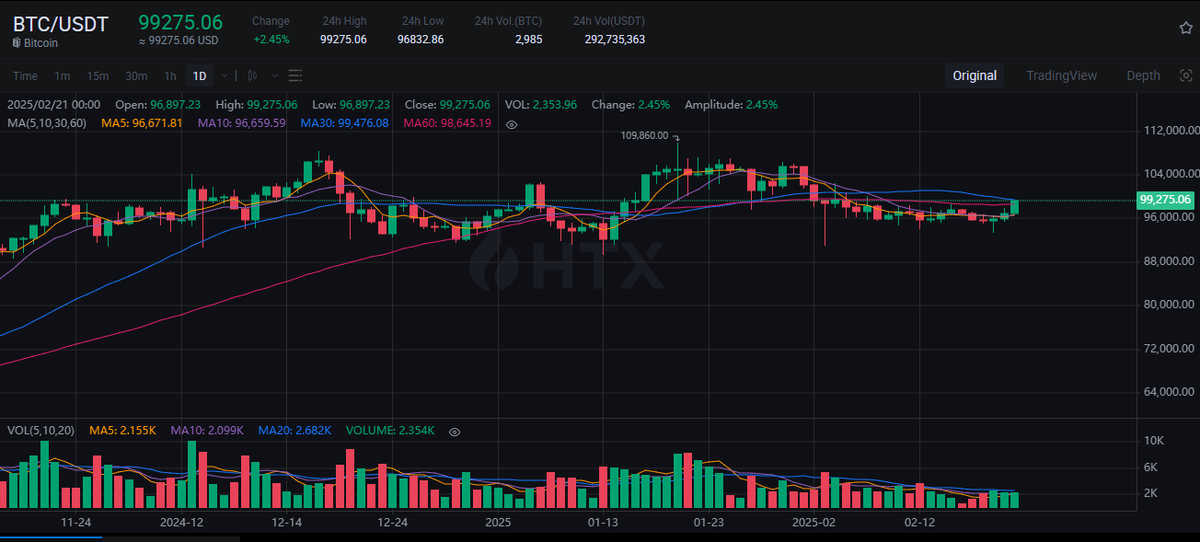Select the 1h interval
This screenshot has width=1200, height=542.
coord(170,76)
